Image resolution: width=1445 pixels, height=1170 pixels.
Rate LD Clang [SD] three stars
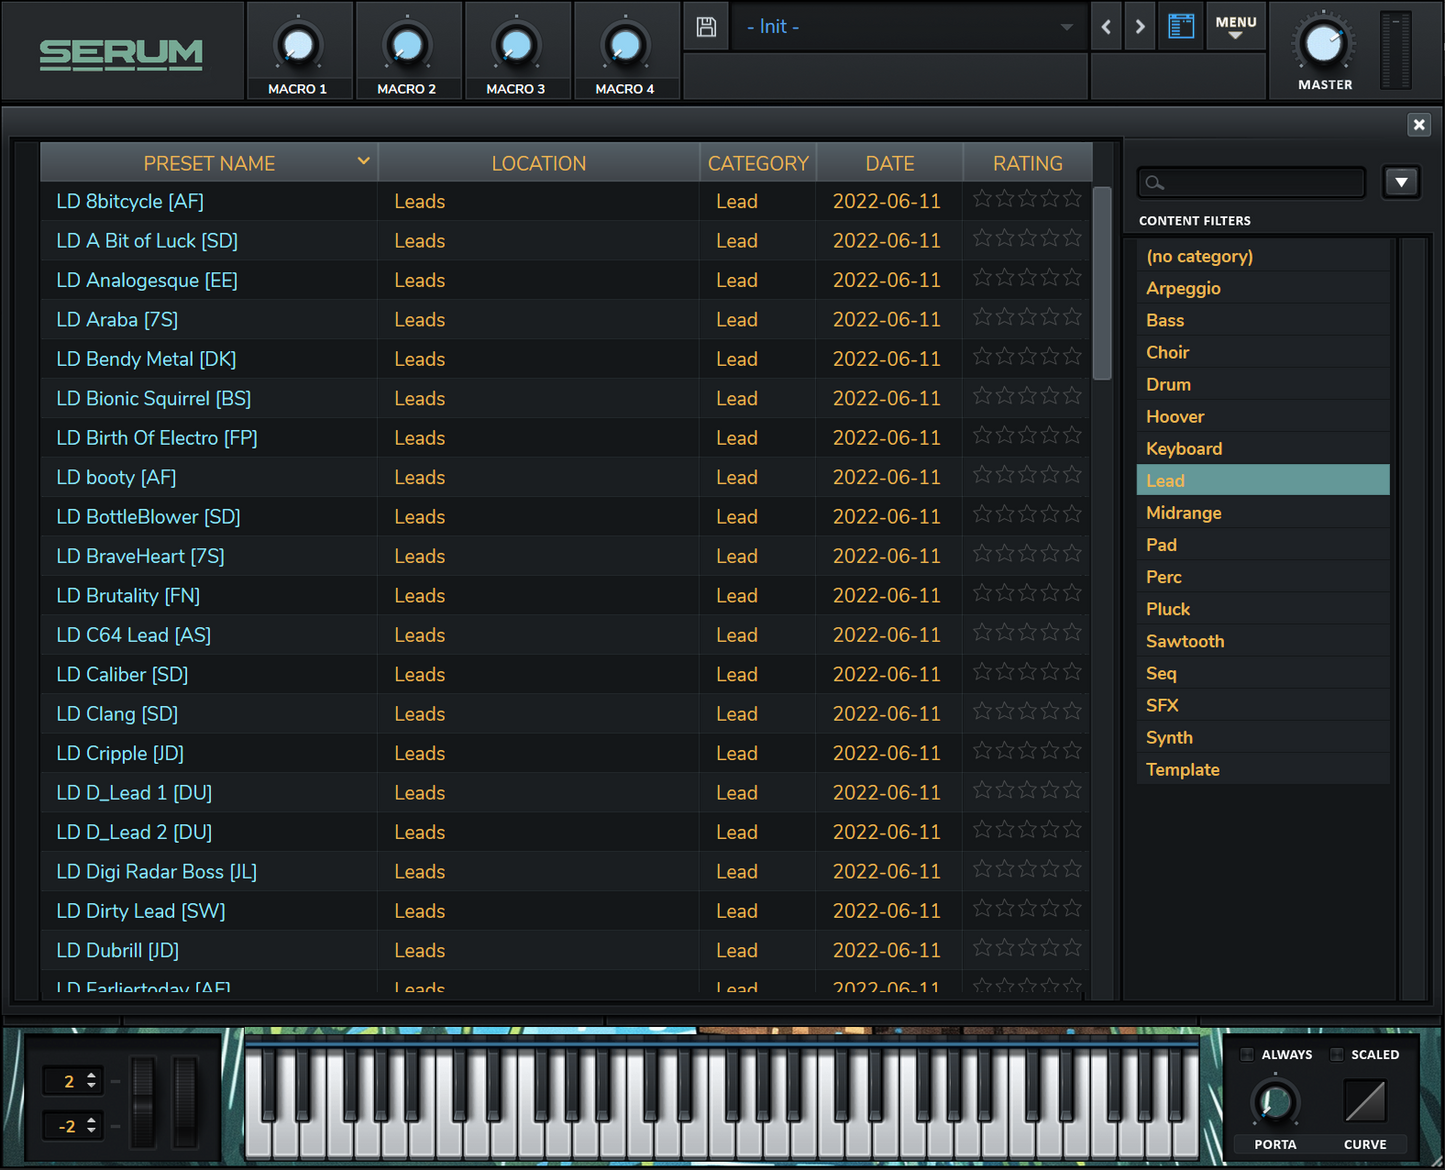tap(1028, 710)
